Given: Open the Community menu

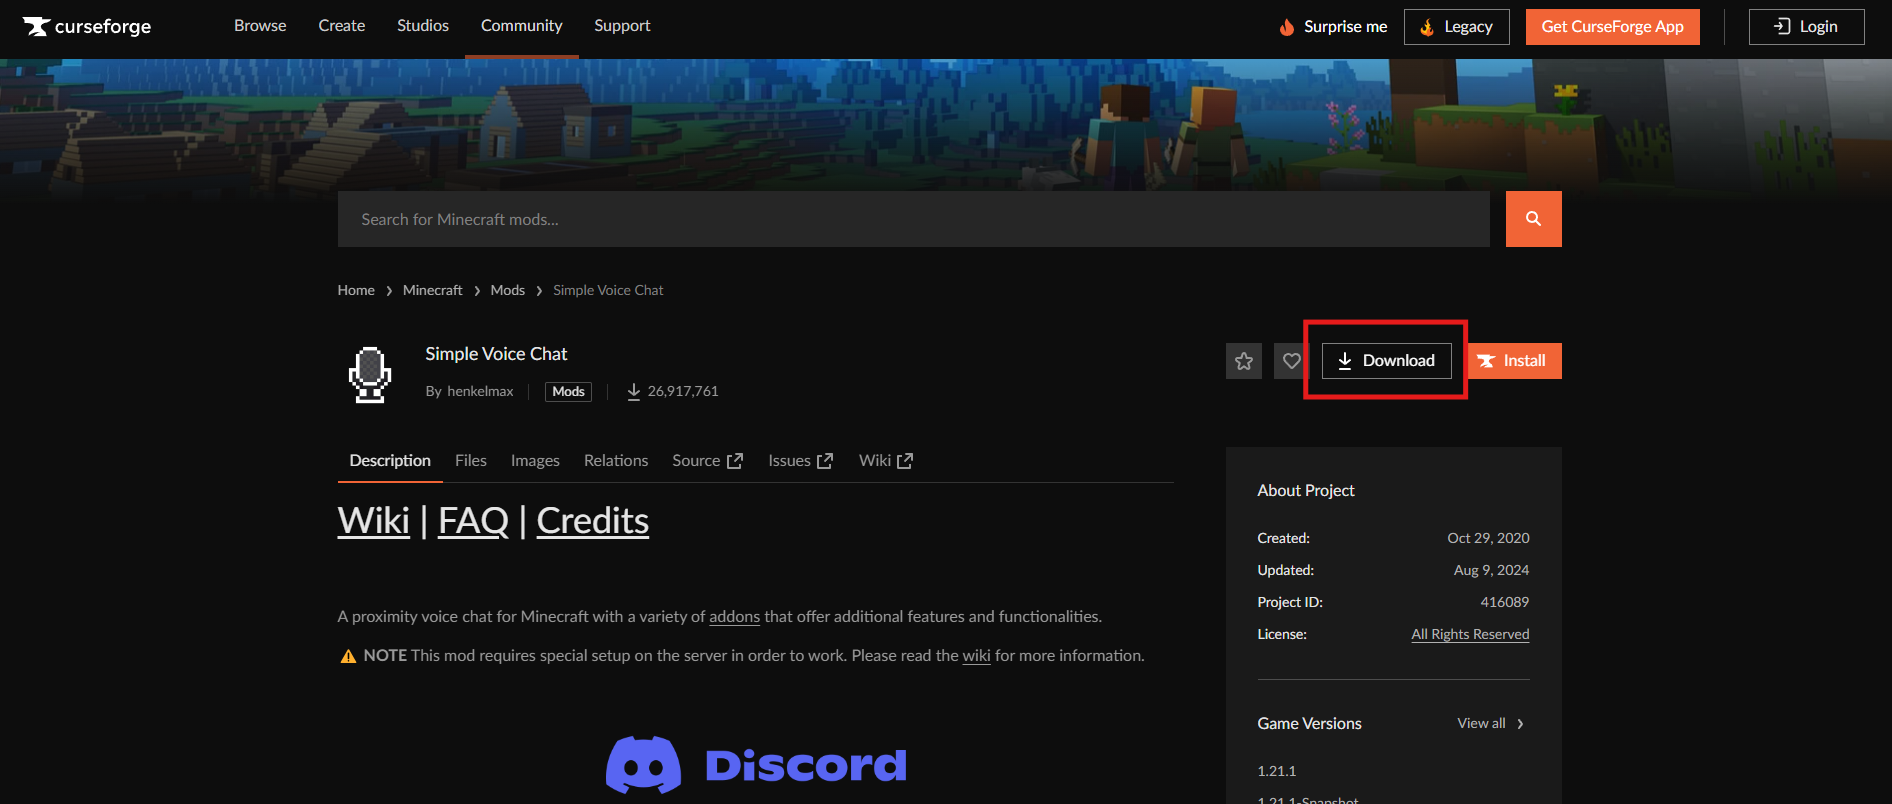Looking at the screenshot, I should coord(522,26).
